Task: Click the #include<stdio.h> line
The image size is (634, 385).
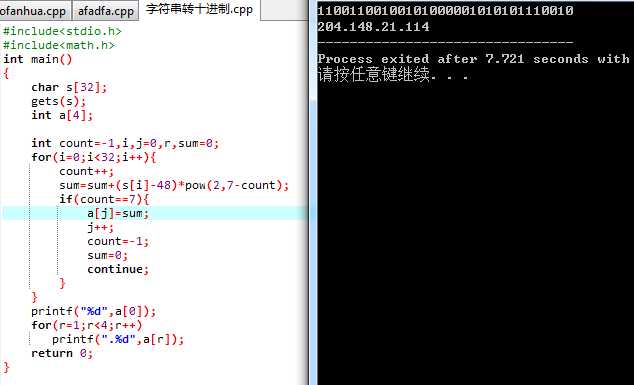Action: (x=62, y=31)
